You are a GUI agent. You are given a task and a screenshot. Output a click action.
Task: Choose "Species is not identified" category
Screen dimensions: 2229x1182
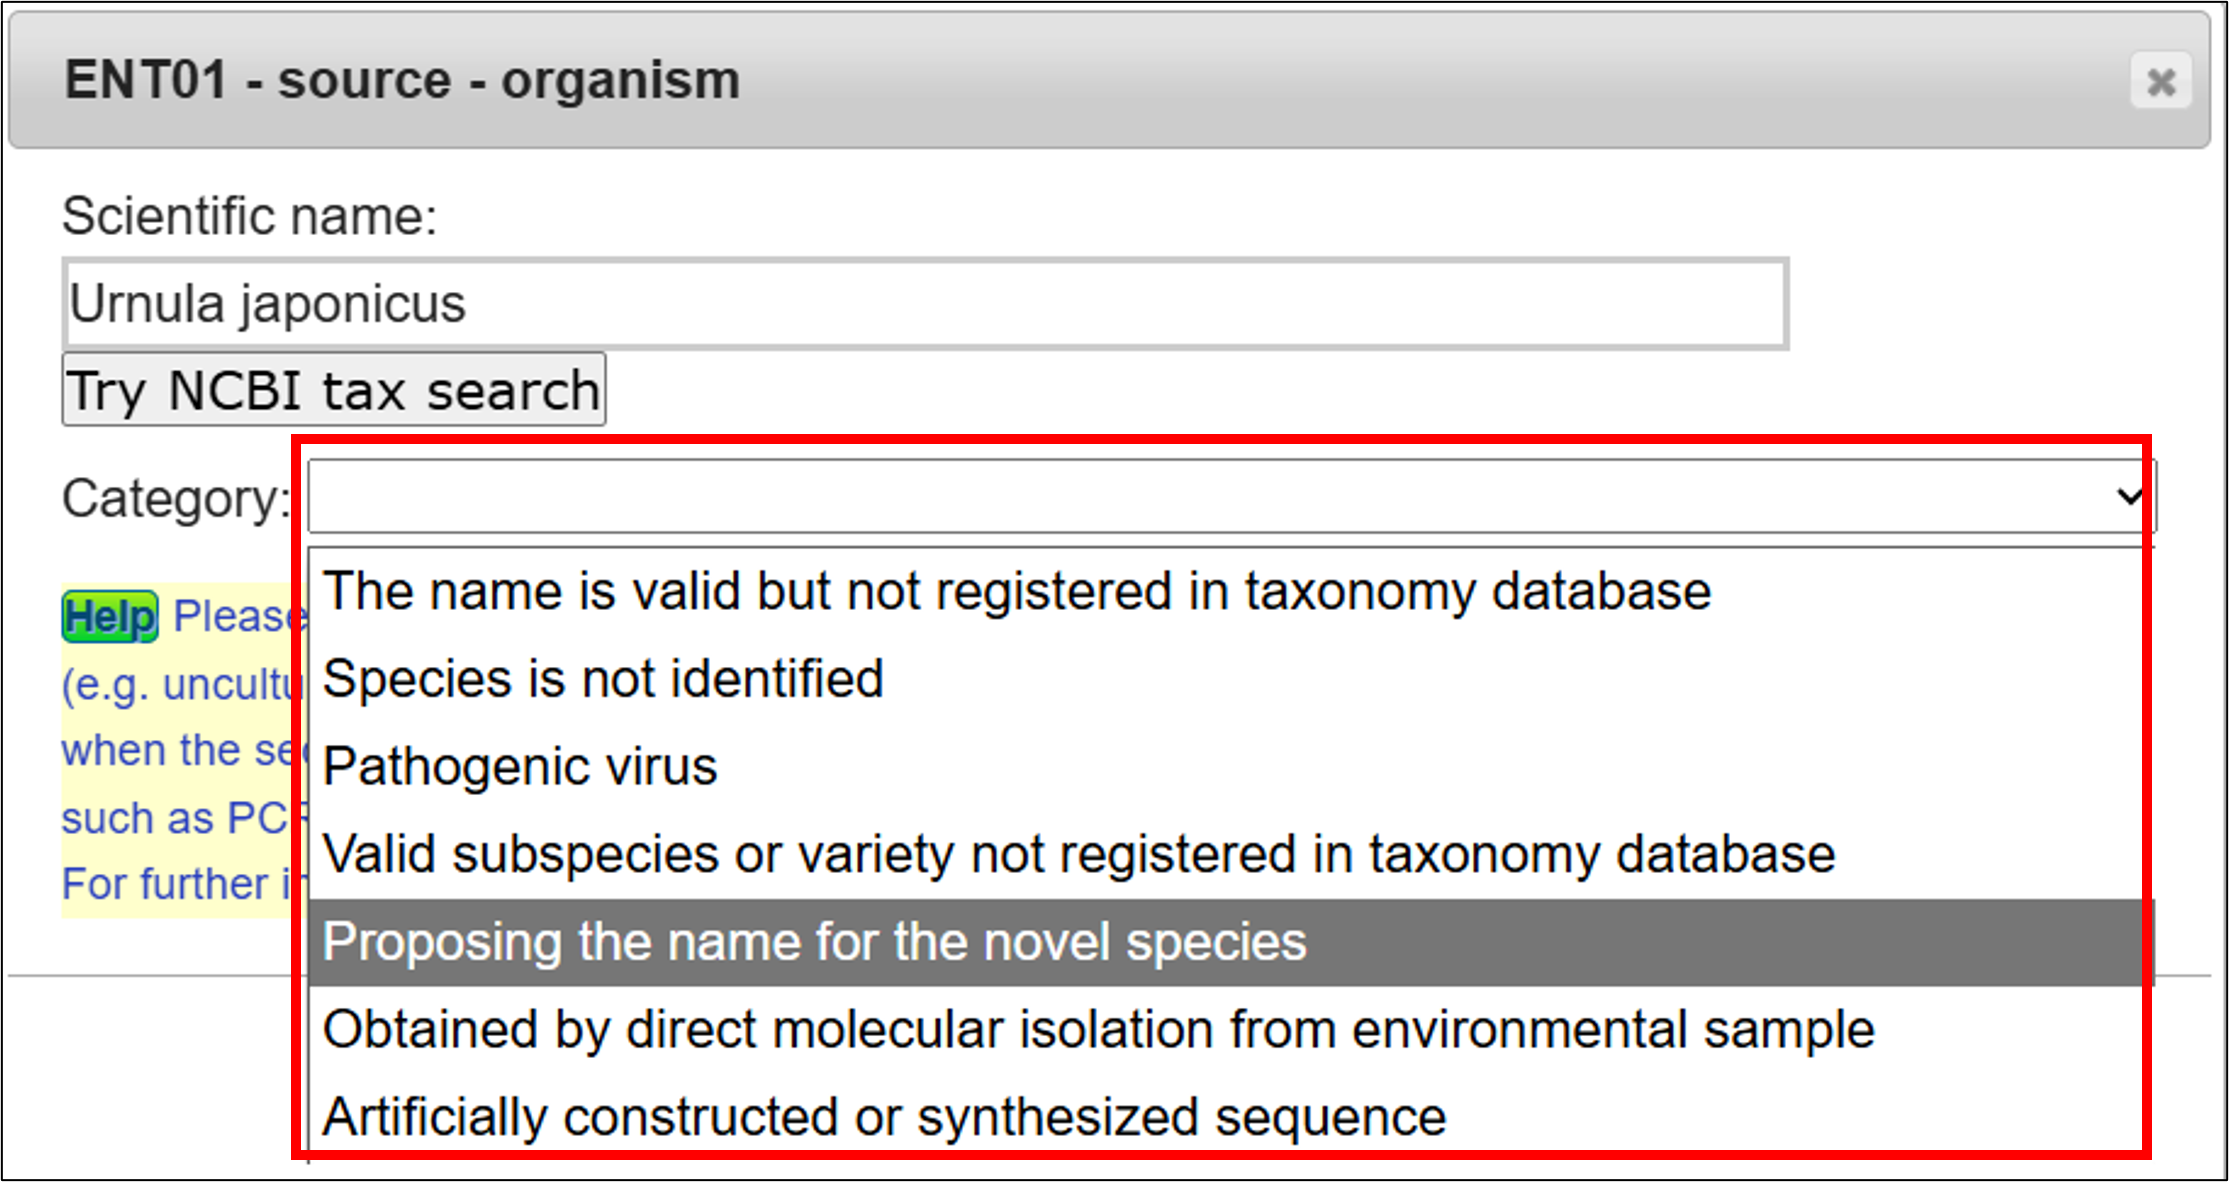click(x=603, y=679)
